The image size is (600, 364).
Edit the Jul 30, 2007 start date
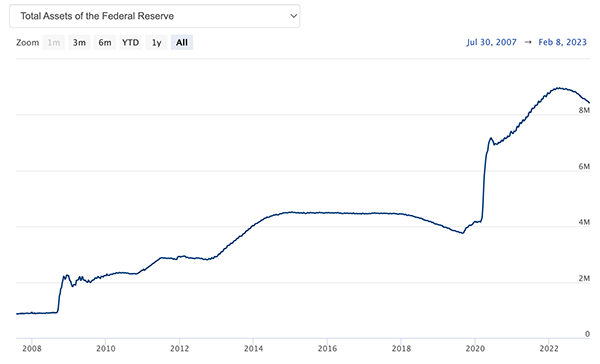click(x=491, y=42)
